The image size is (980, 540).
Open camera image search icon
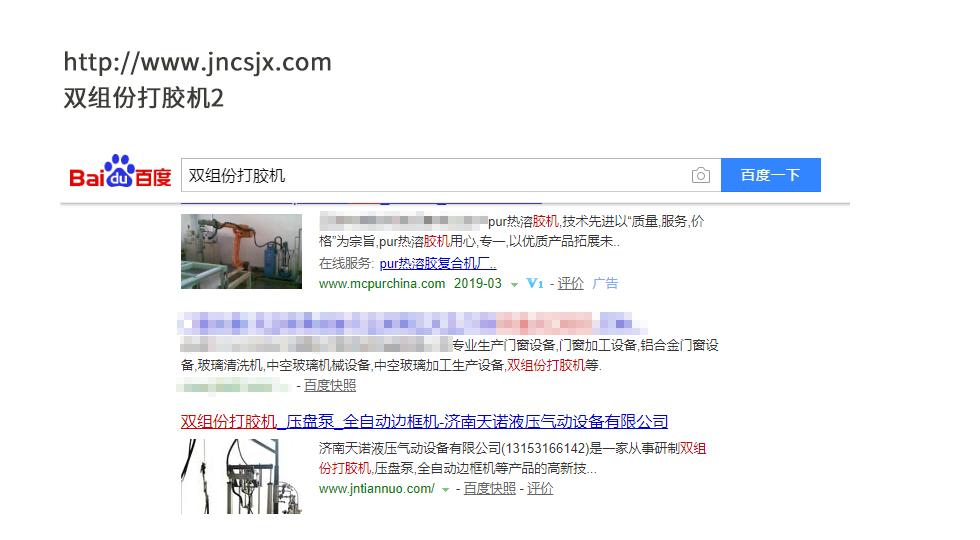click(x=701, y=176)
